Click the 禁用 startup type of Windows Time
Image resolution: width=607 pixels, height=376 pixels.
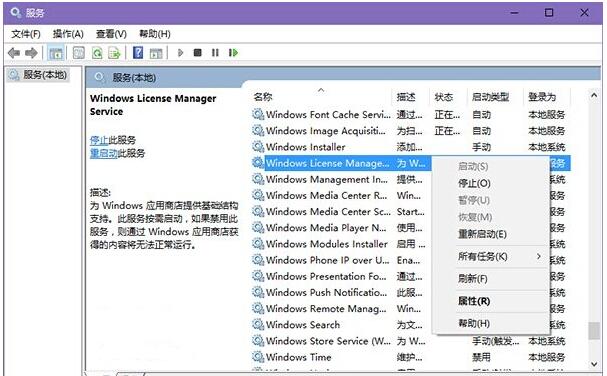(x=481, y=357)
